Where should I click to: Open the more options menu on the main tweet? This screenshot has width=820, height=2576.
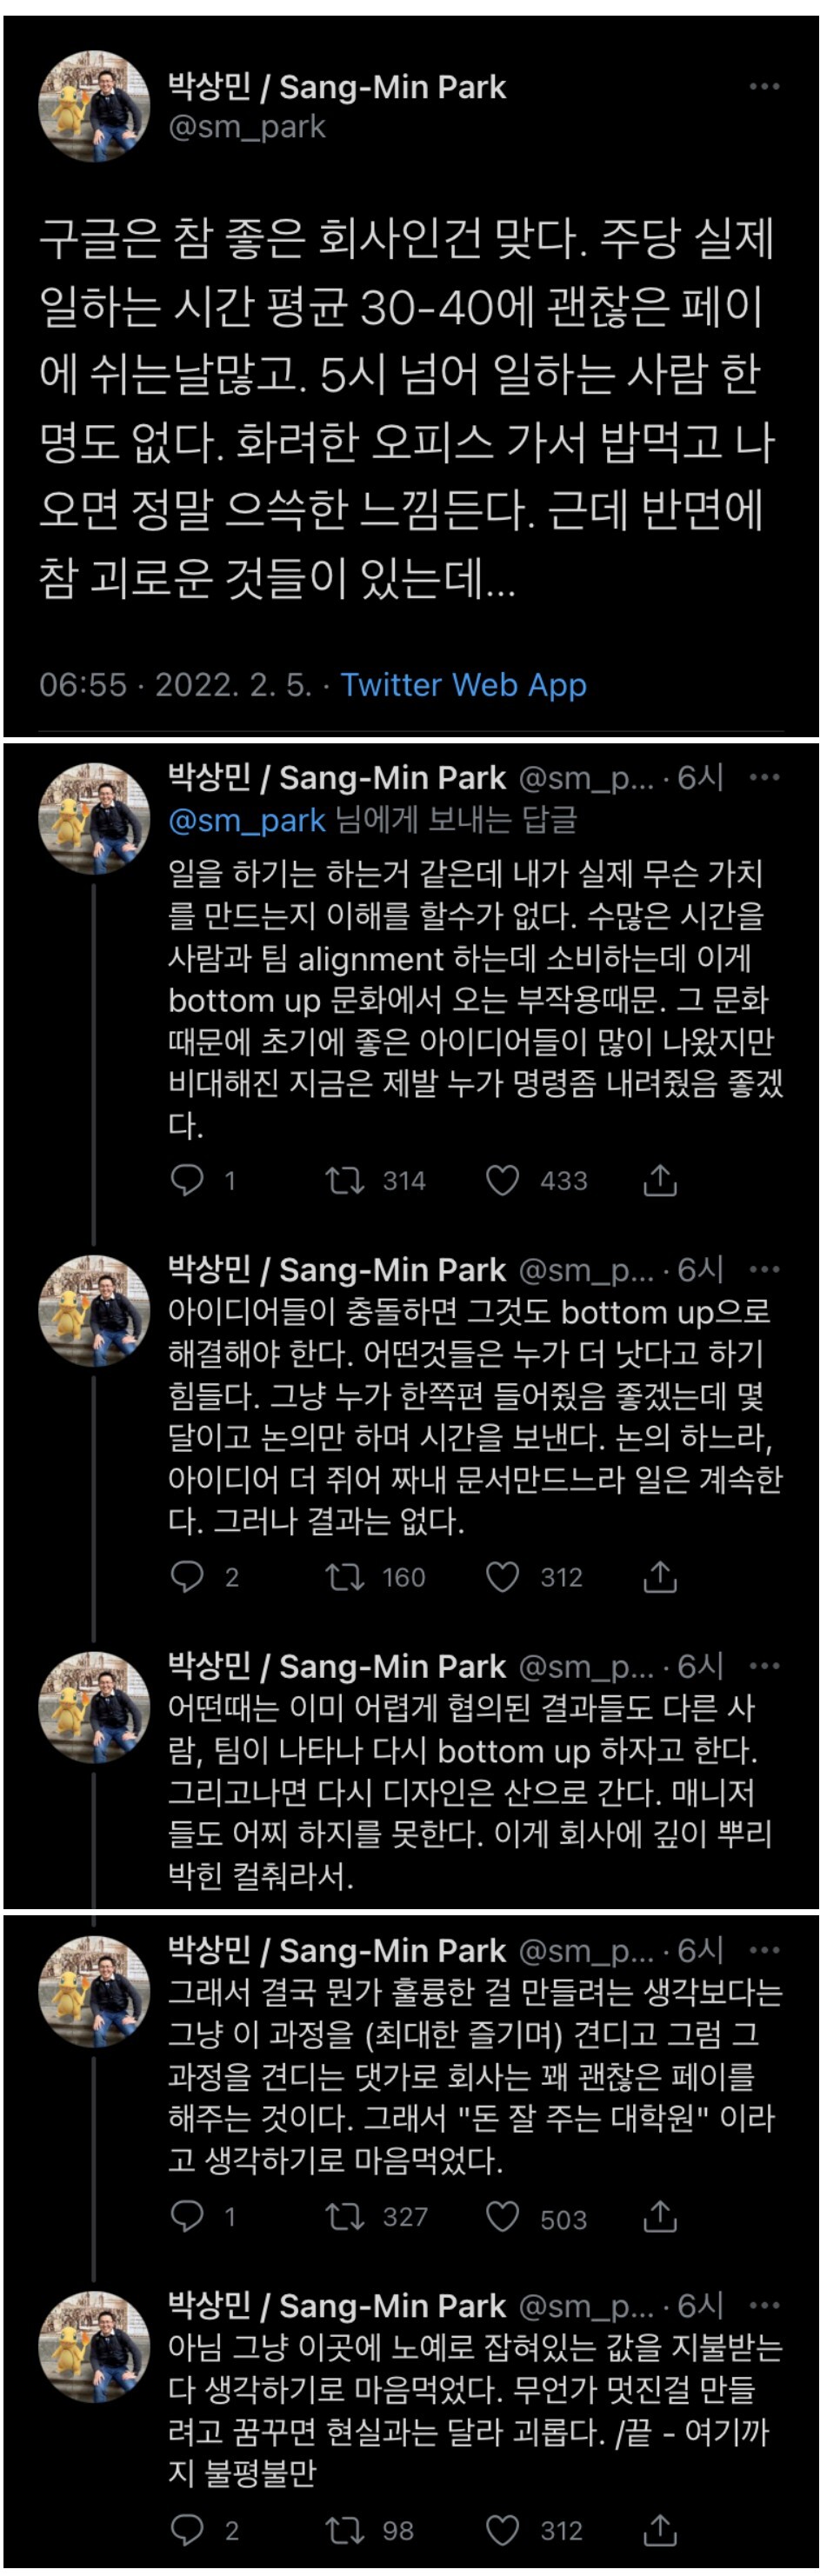coord(764,87)
